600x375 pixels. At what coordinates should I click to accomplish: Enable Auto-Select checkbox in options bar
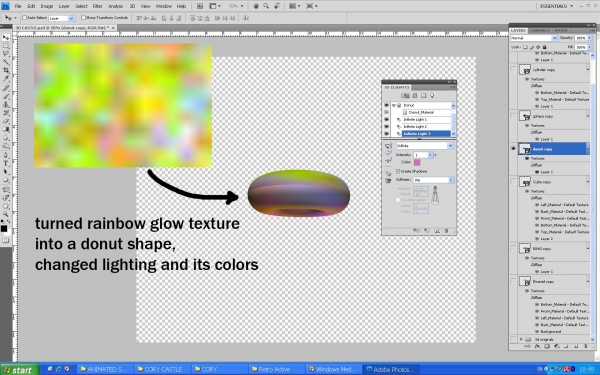[x=24, y=18]
